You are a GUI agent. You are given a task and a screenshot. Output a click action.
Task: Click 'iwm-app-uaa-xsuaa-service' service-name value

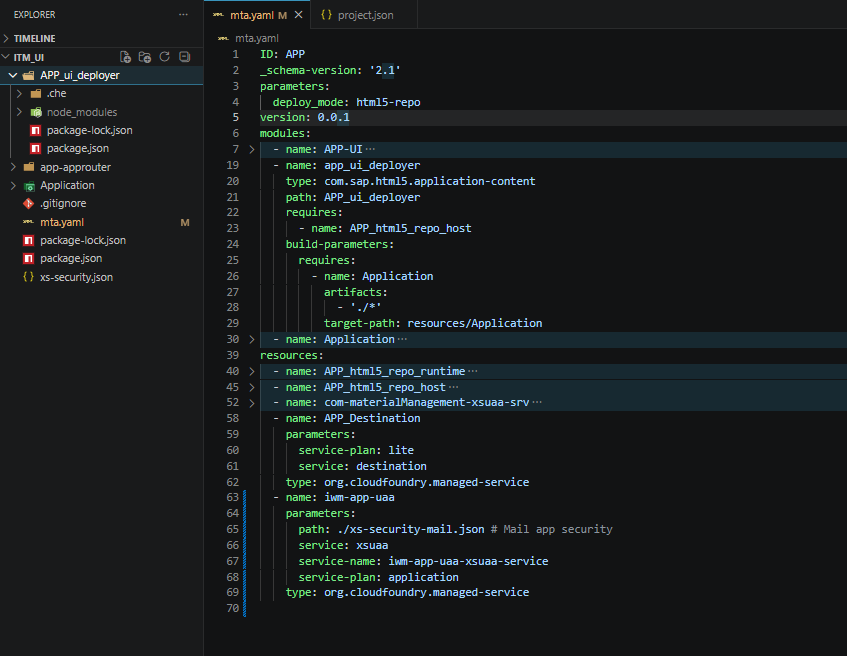(468, 561)
